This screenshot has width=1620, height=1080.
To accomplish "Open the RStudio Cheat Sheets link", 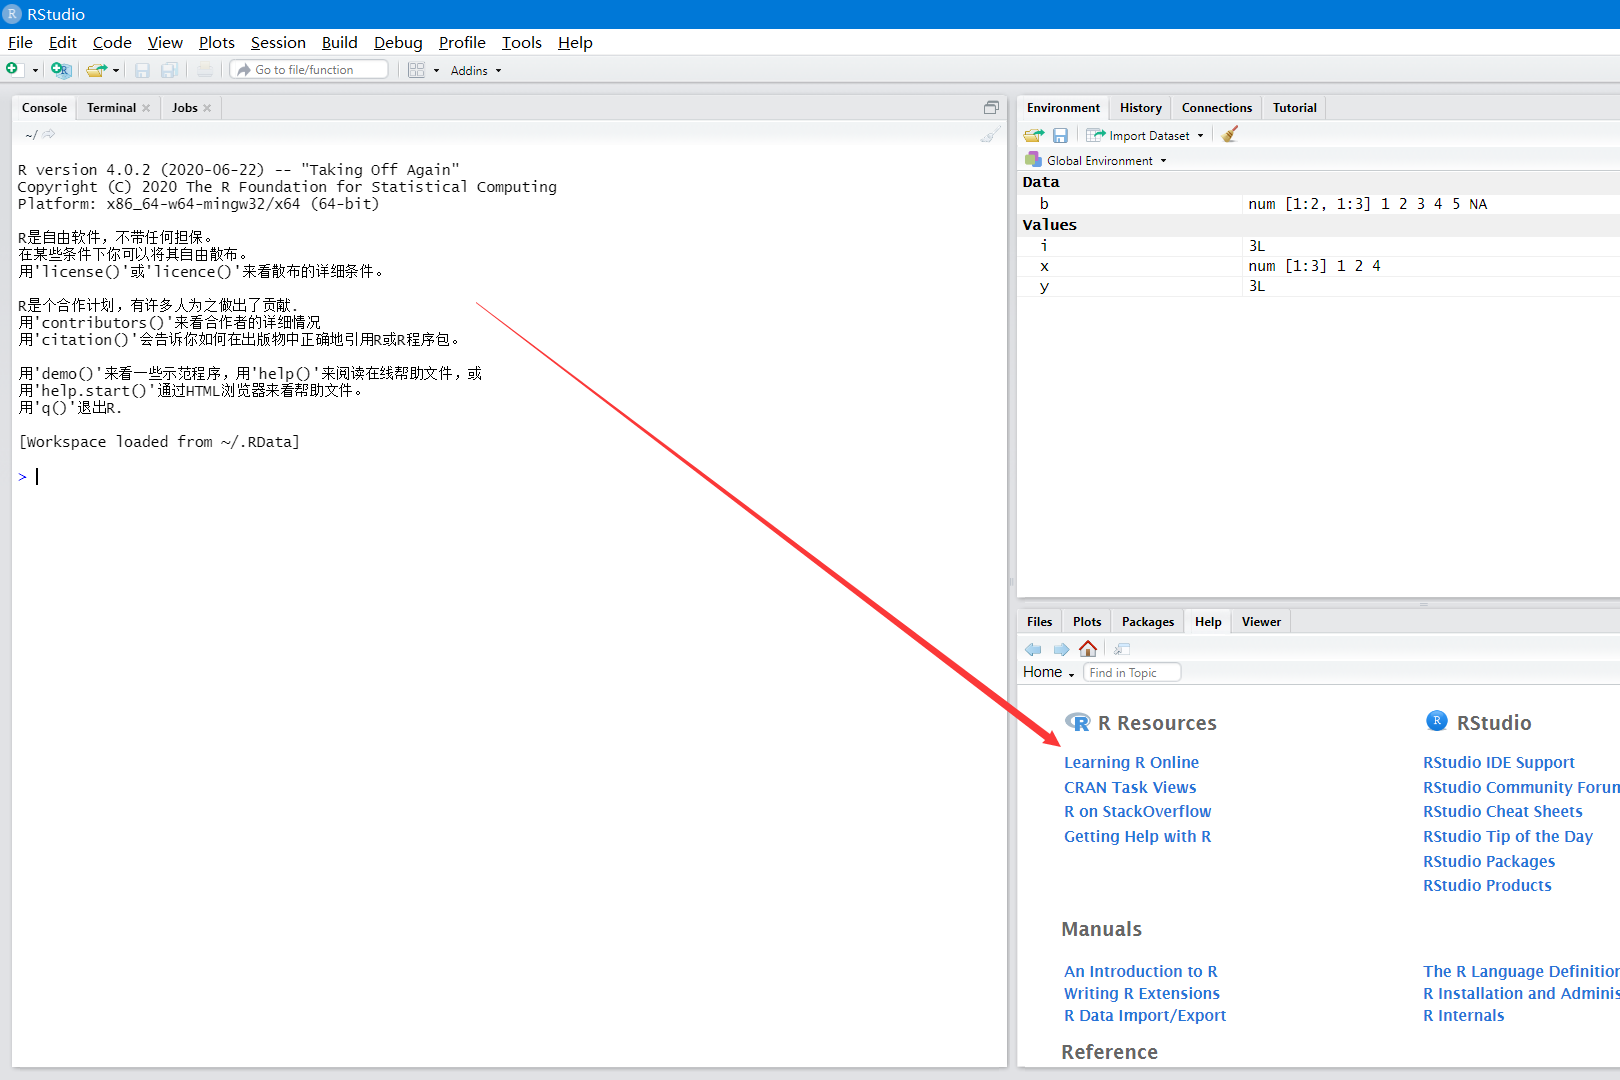I will [1503, 811].
